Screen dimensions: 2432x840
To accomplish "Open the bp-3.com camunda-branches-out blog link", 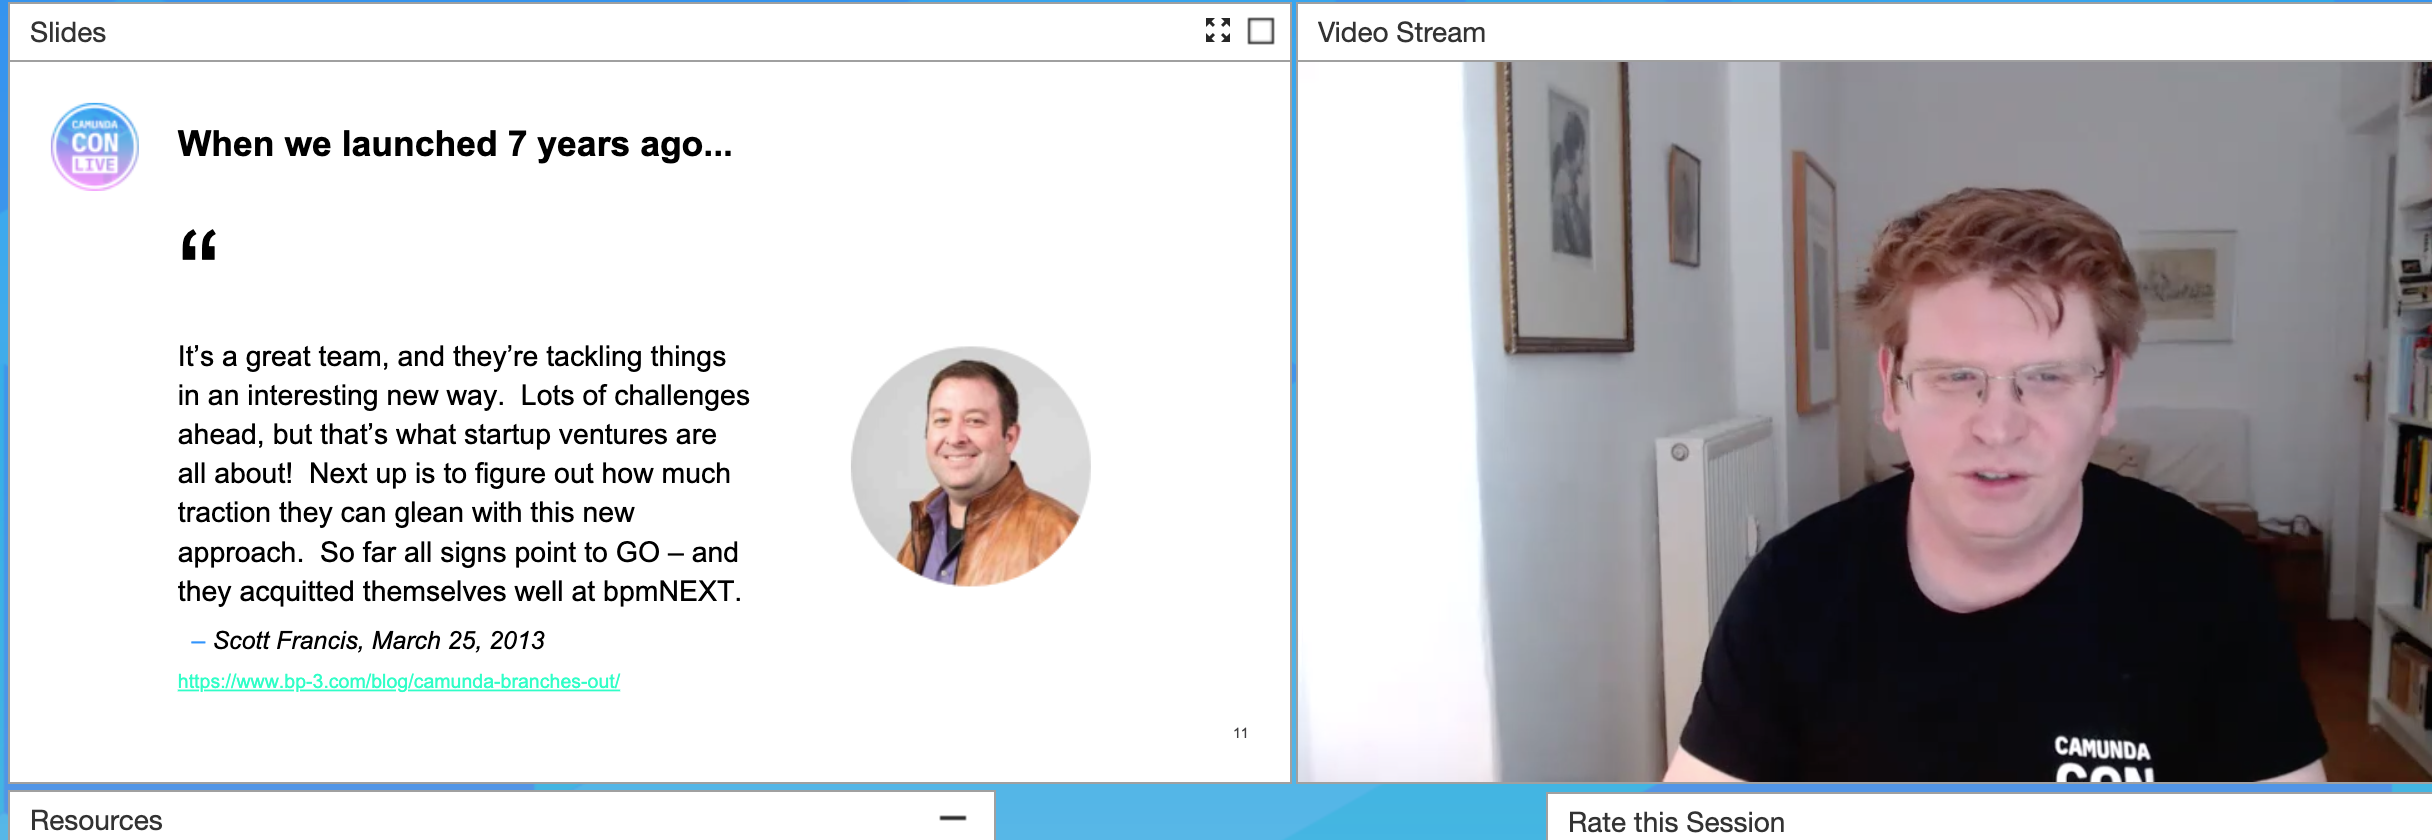I will point(398,681).
